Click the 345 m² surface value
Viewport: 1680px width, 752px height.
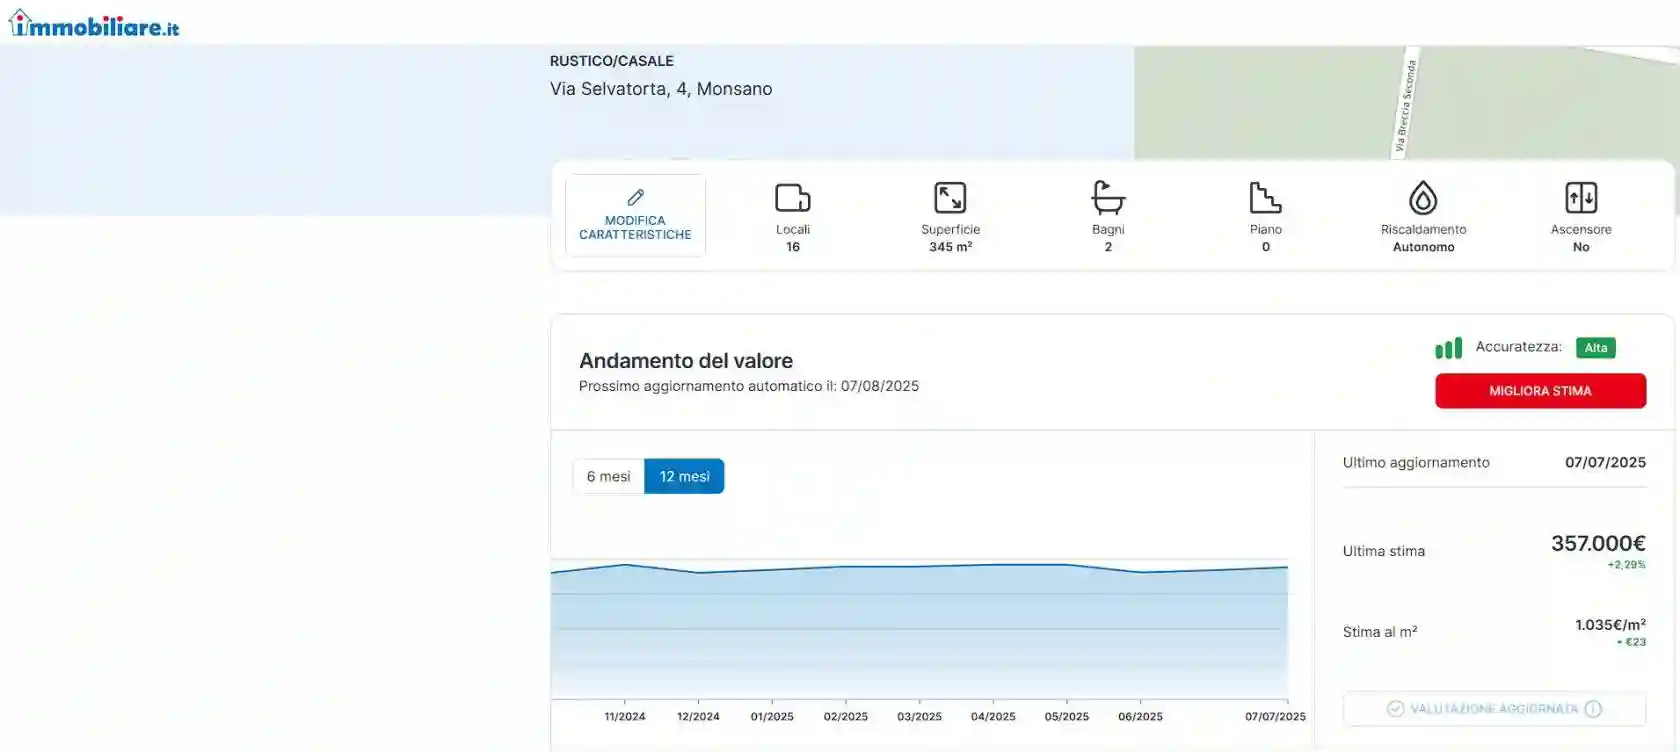pos(950,247)
